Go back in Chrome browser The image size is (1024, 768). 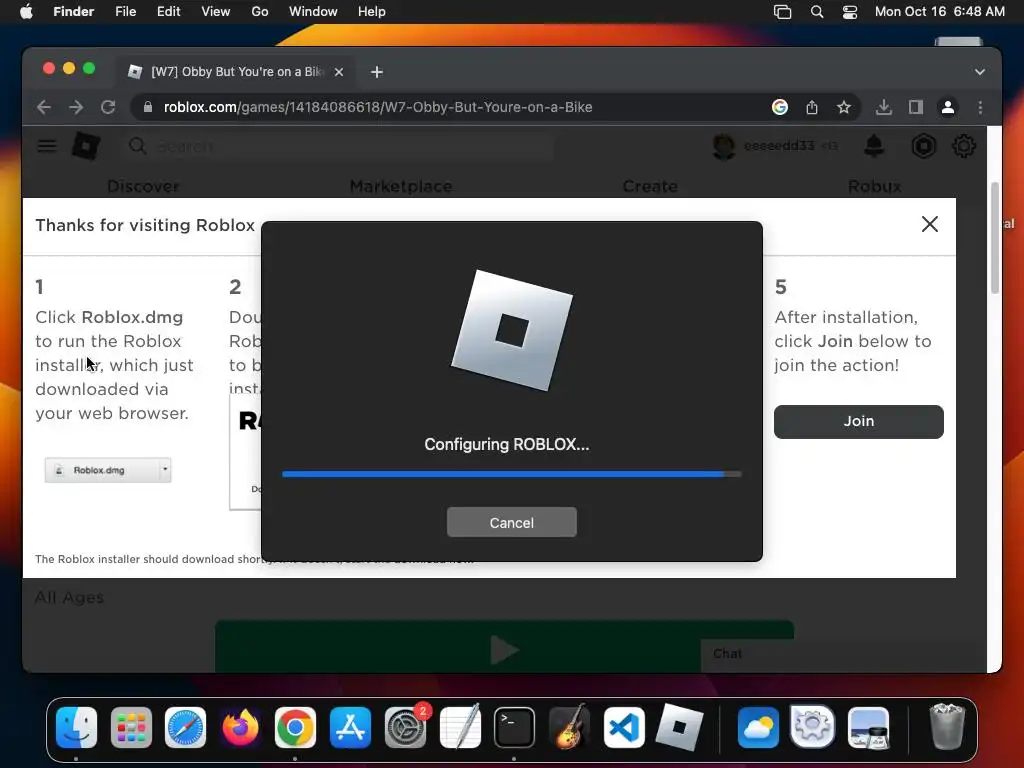pos(44,107)
